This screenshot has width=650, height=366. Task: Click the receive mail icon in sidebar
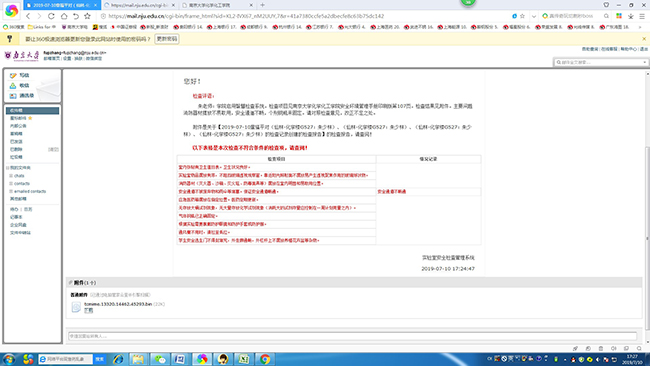13,85
